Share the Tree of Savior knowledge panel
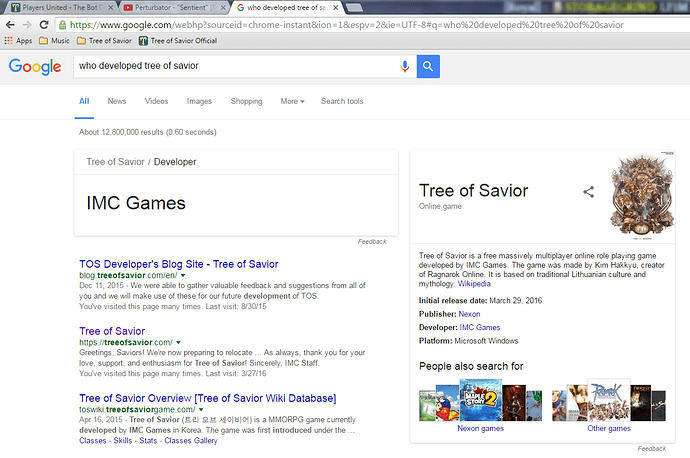 click(589, 191)
